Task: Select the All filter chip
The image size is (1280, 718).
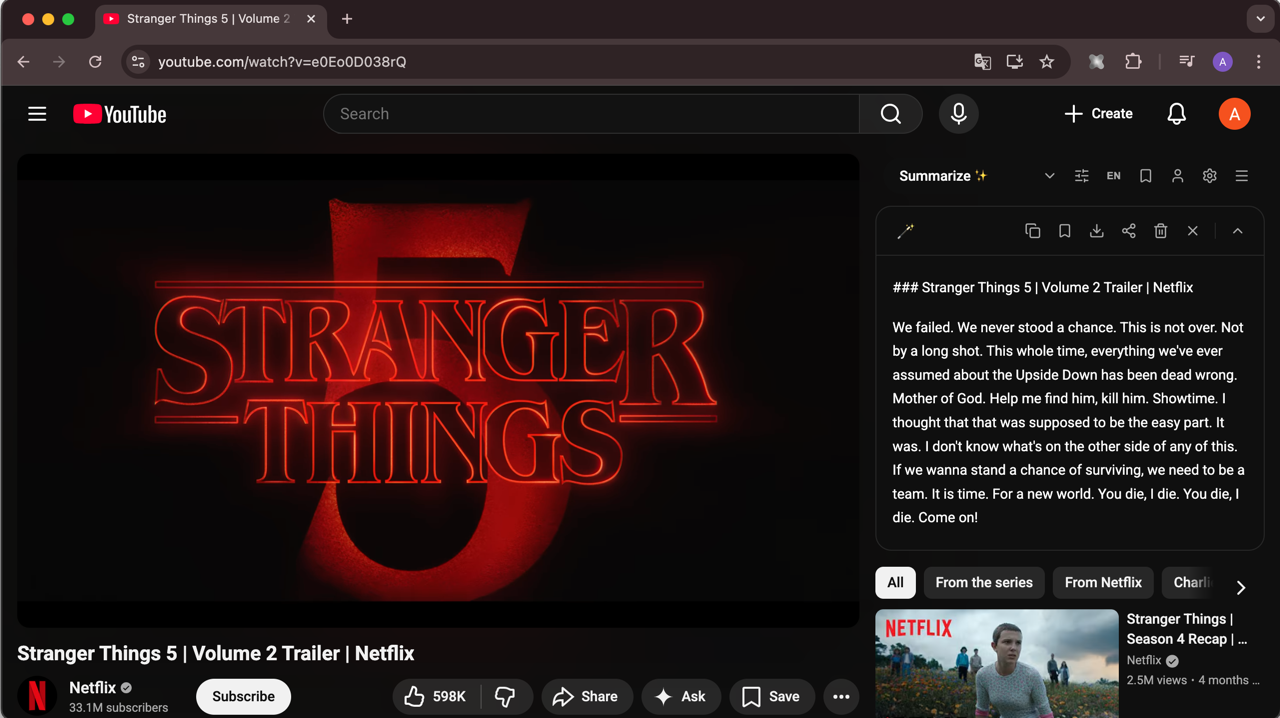Action: pos(895,582)
